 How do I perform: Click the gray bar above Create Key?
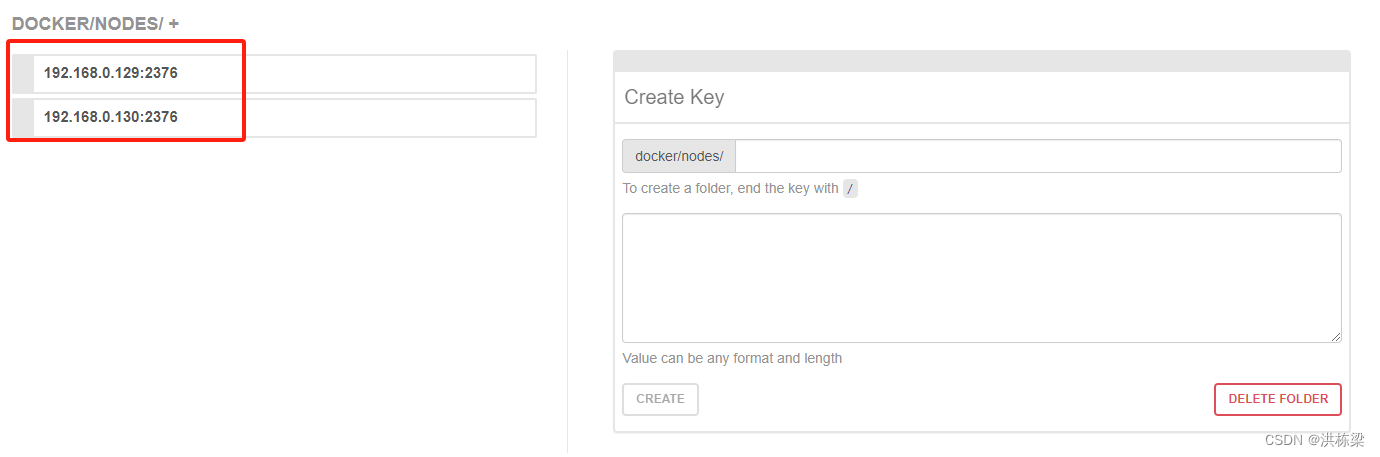pyautogui.click(x=981, y=61)
